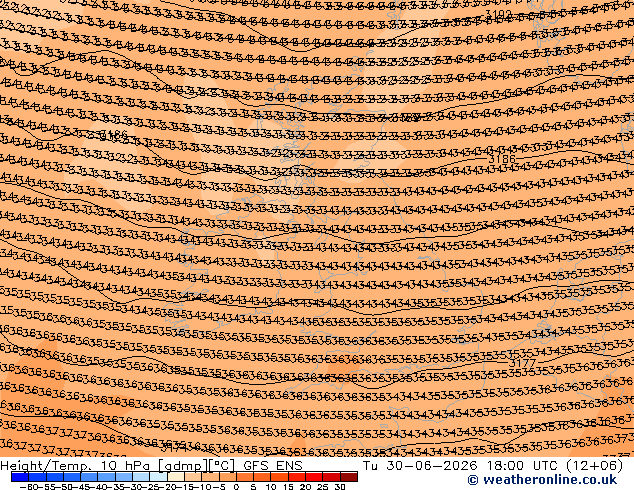The height and width of the screenshot is (490, 634).
Task: Select the '[gdmp]' unit label
Action: (x=183, y=466)
